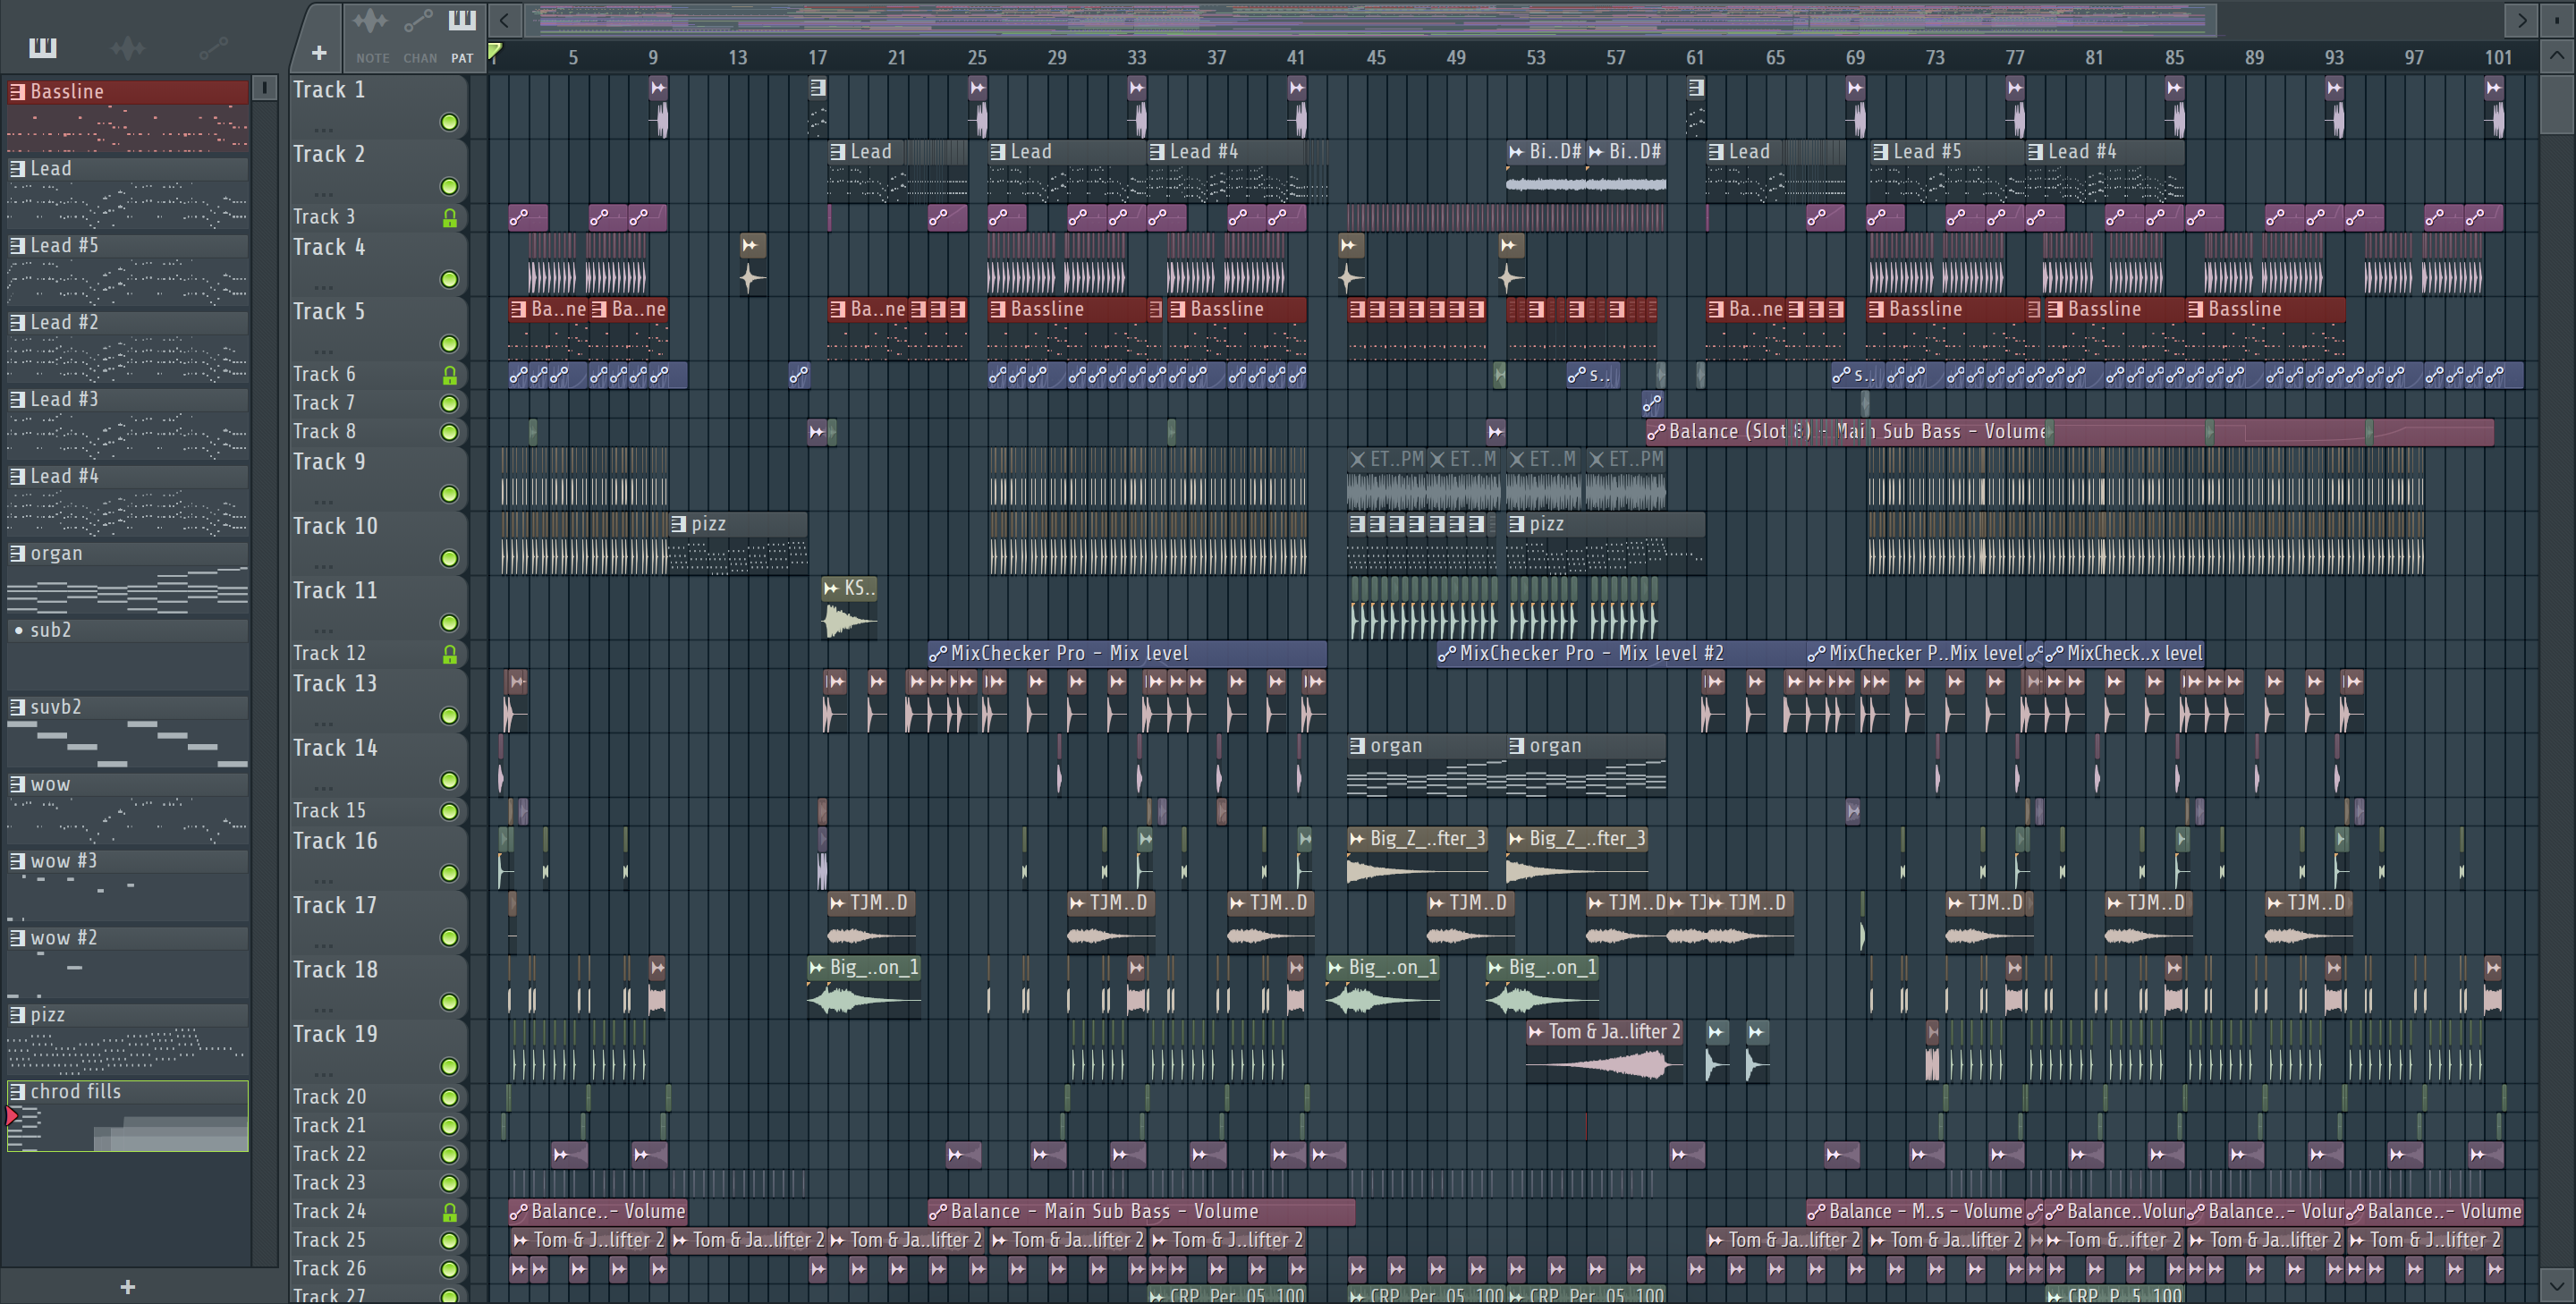
Task: Open the MixChecker Pro - Mix level clip menu
Action: [x=938, y=654]
